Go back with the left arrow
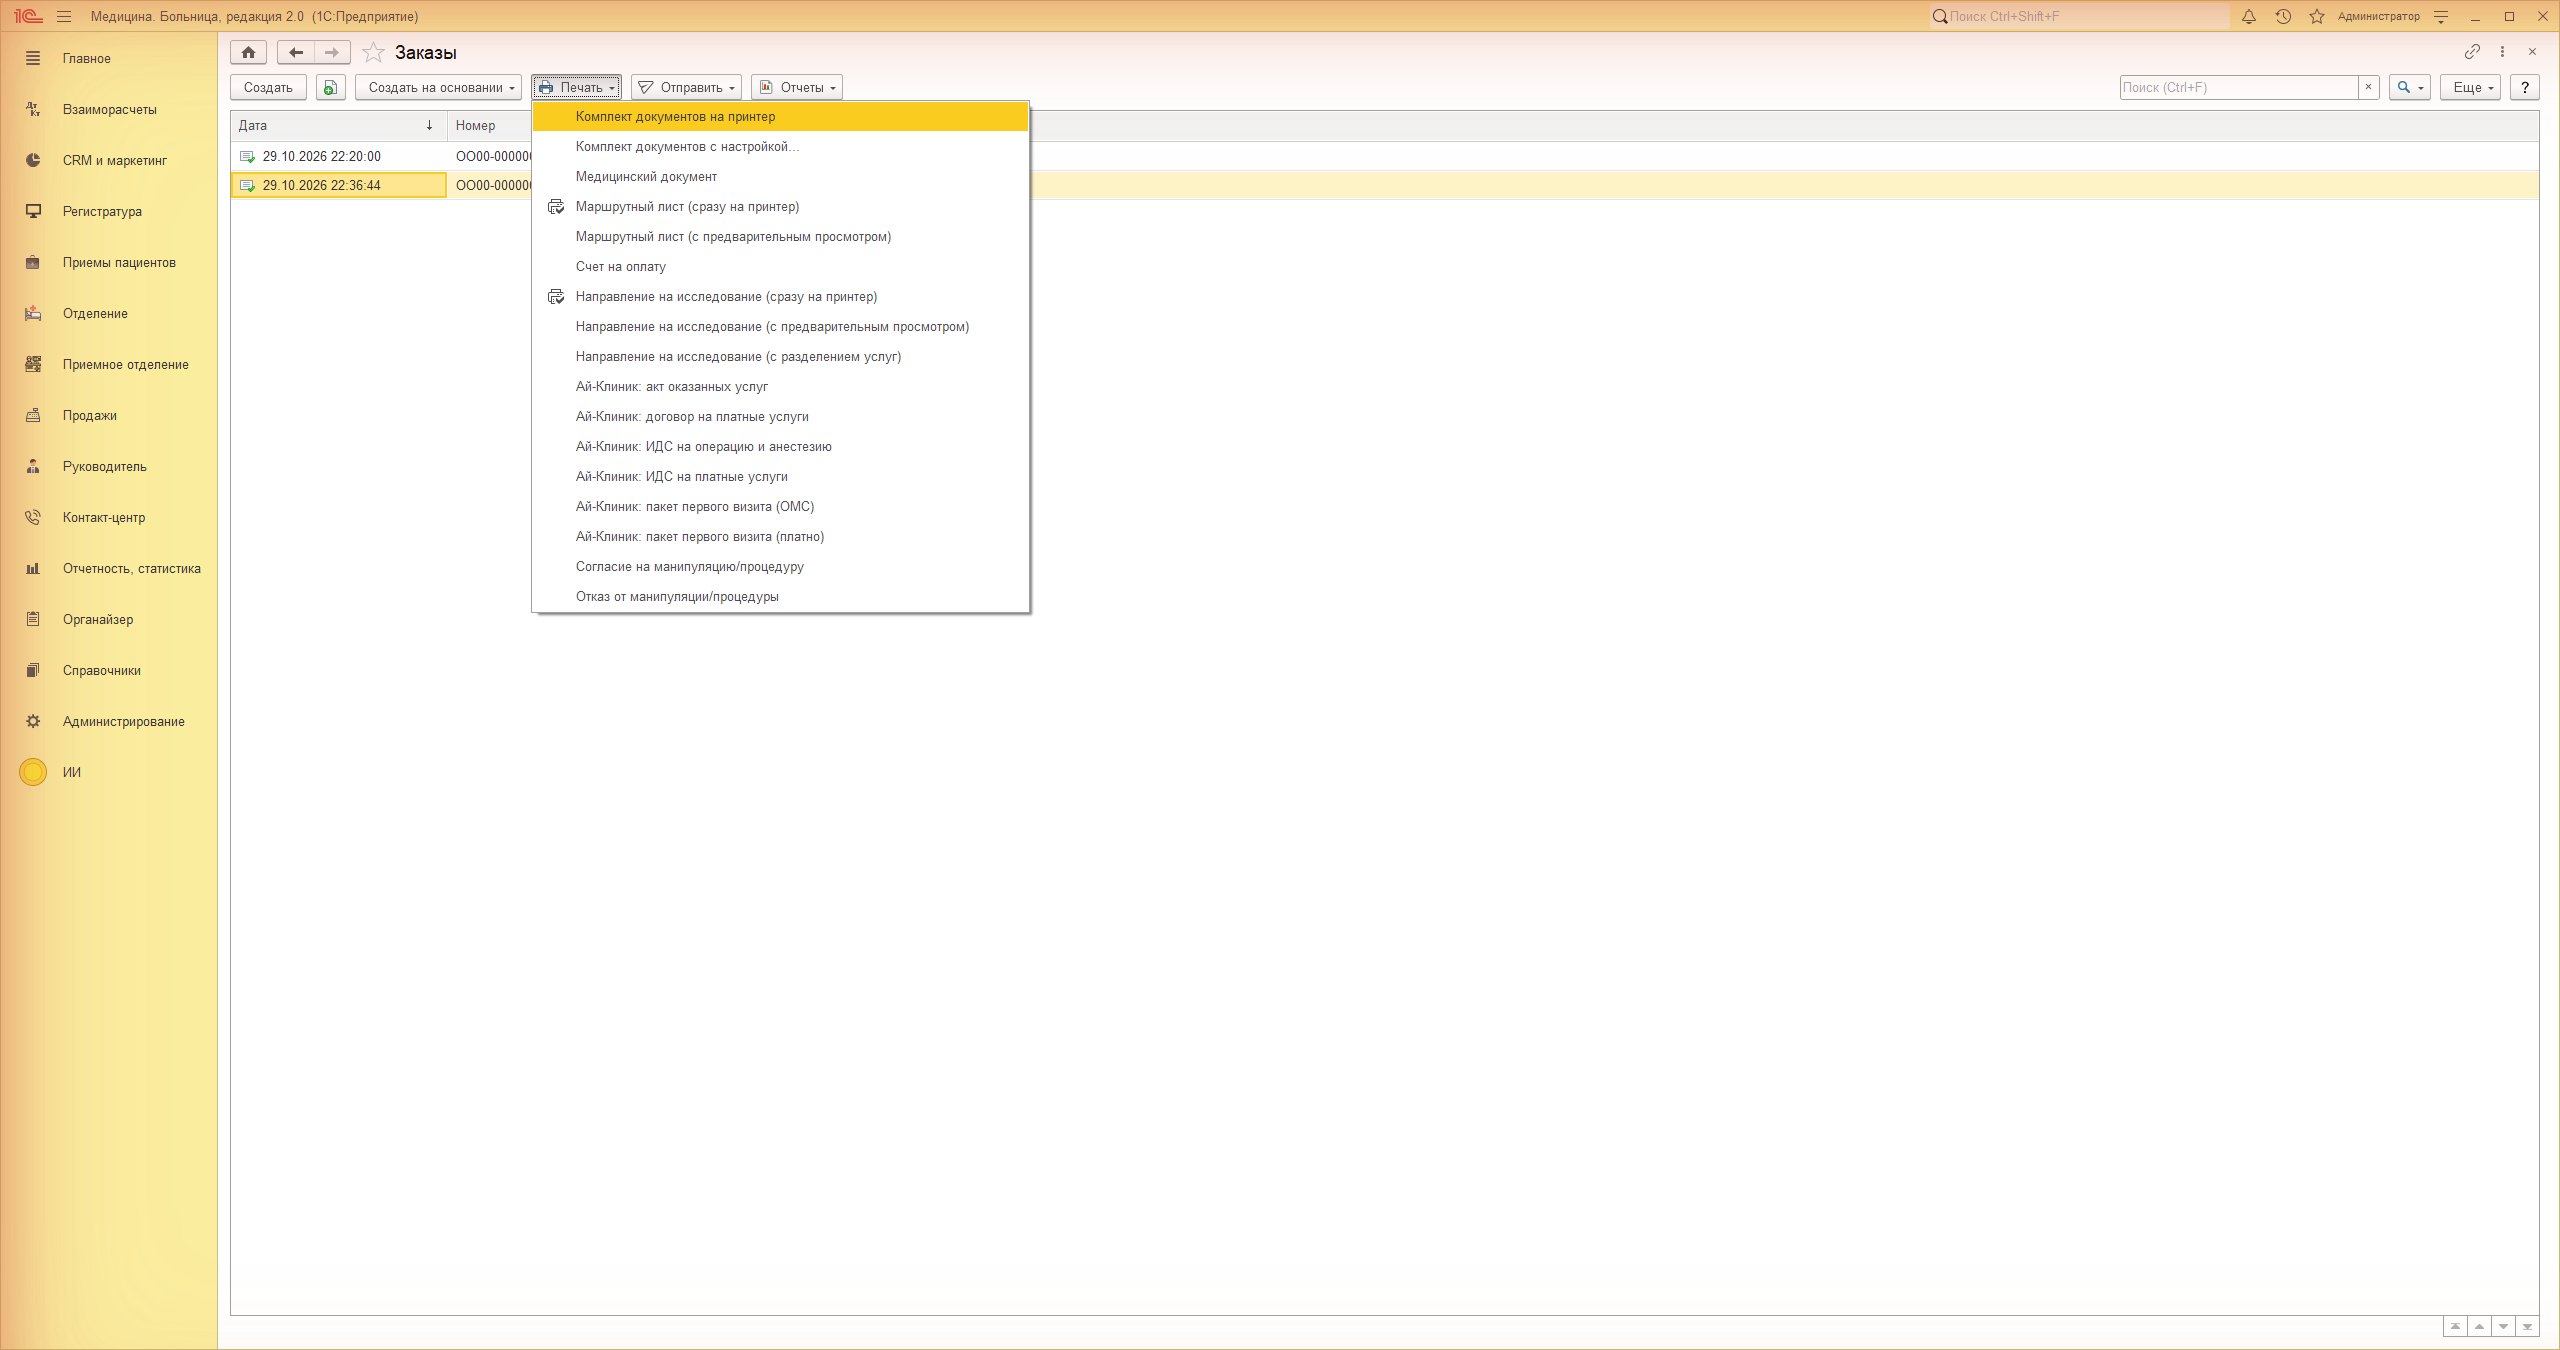 [295, 53]
